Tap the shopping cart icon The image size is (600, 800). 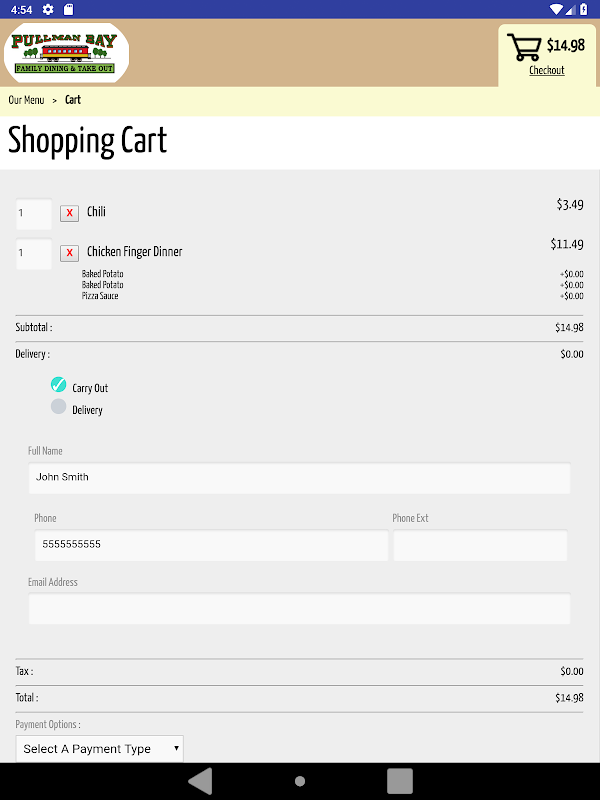(x=524, y=46)
